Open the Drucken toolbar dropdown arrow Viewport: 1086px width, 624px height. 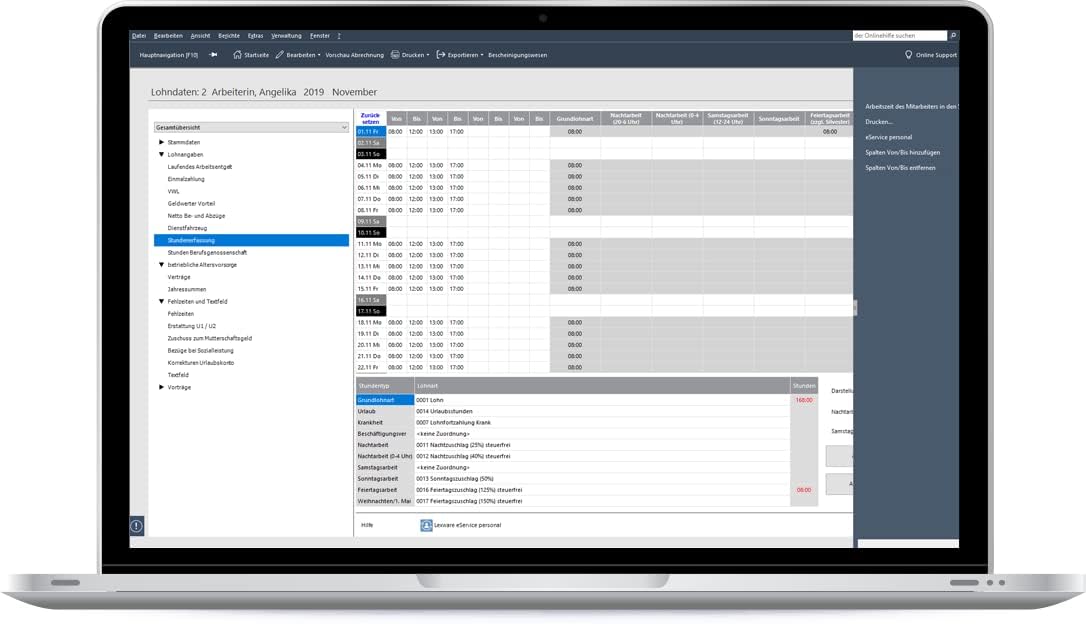click(428, 55)
